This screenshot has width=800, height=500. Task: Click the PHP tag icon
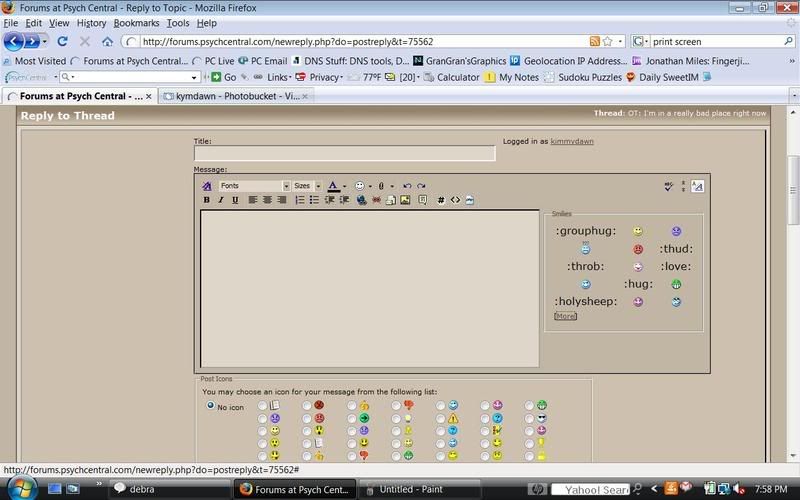click(469, 200)
